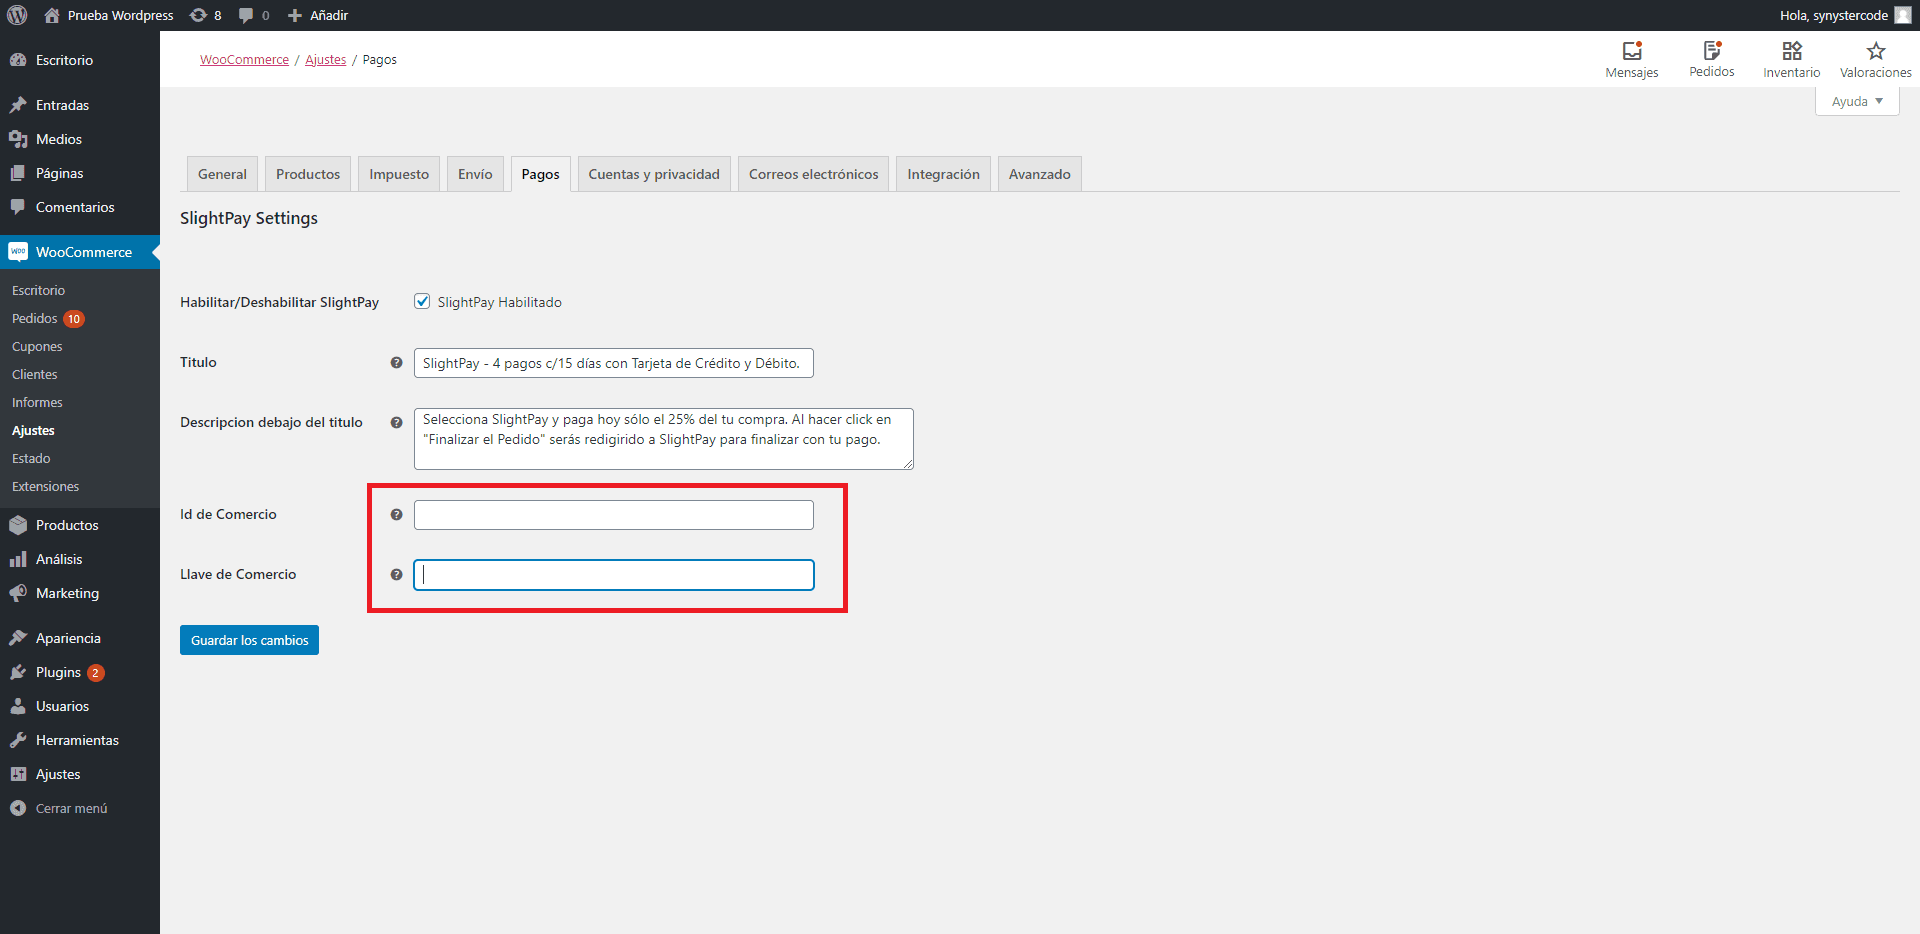Switch to the Integración tab
Image resolution: width=1920 pixels, height=934 pixels.
point(944,174)
